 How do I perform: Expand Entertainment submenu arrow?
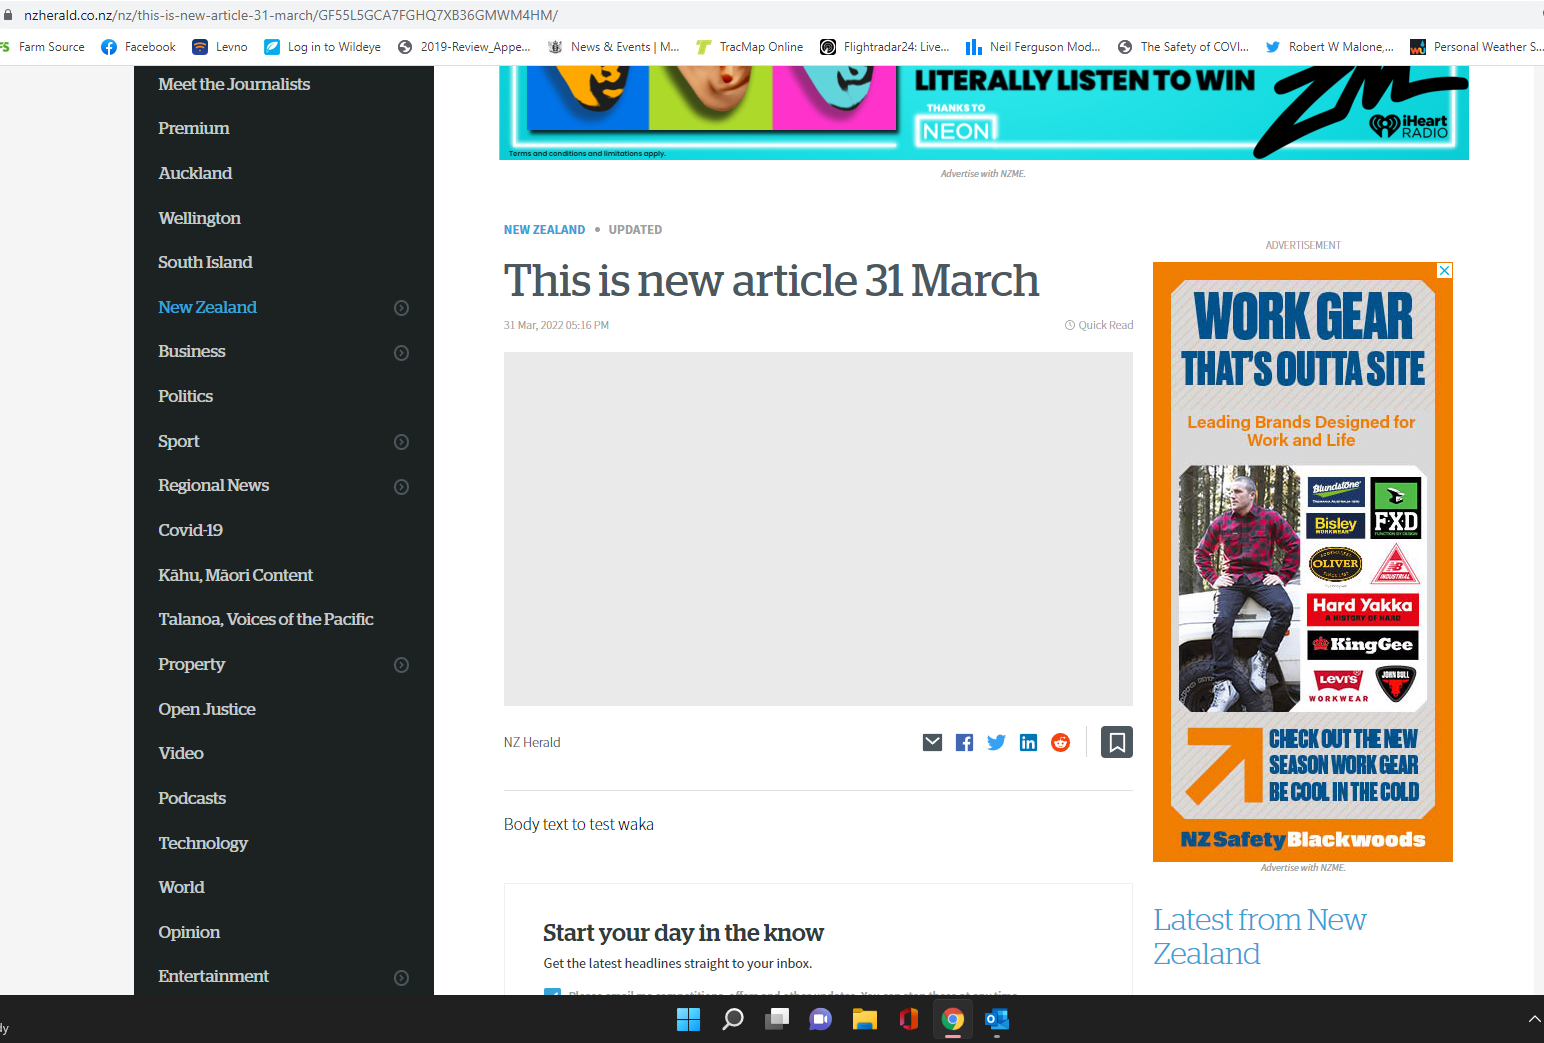tap(401, 978)
